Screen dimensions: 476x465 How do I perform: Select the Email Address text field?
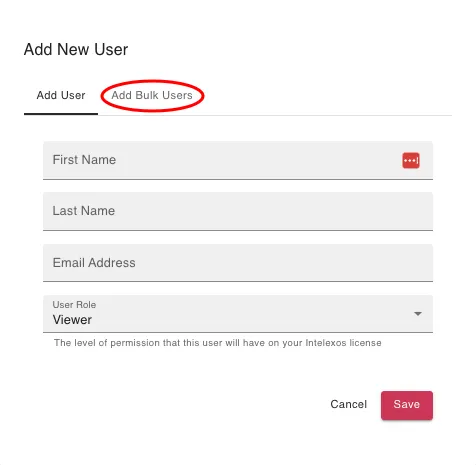tap(238, 263)
